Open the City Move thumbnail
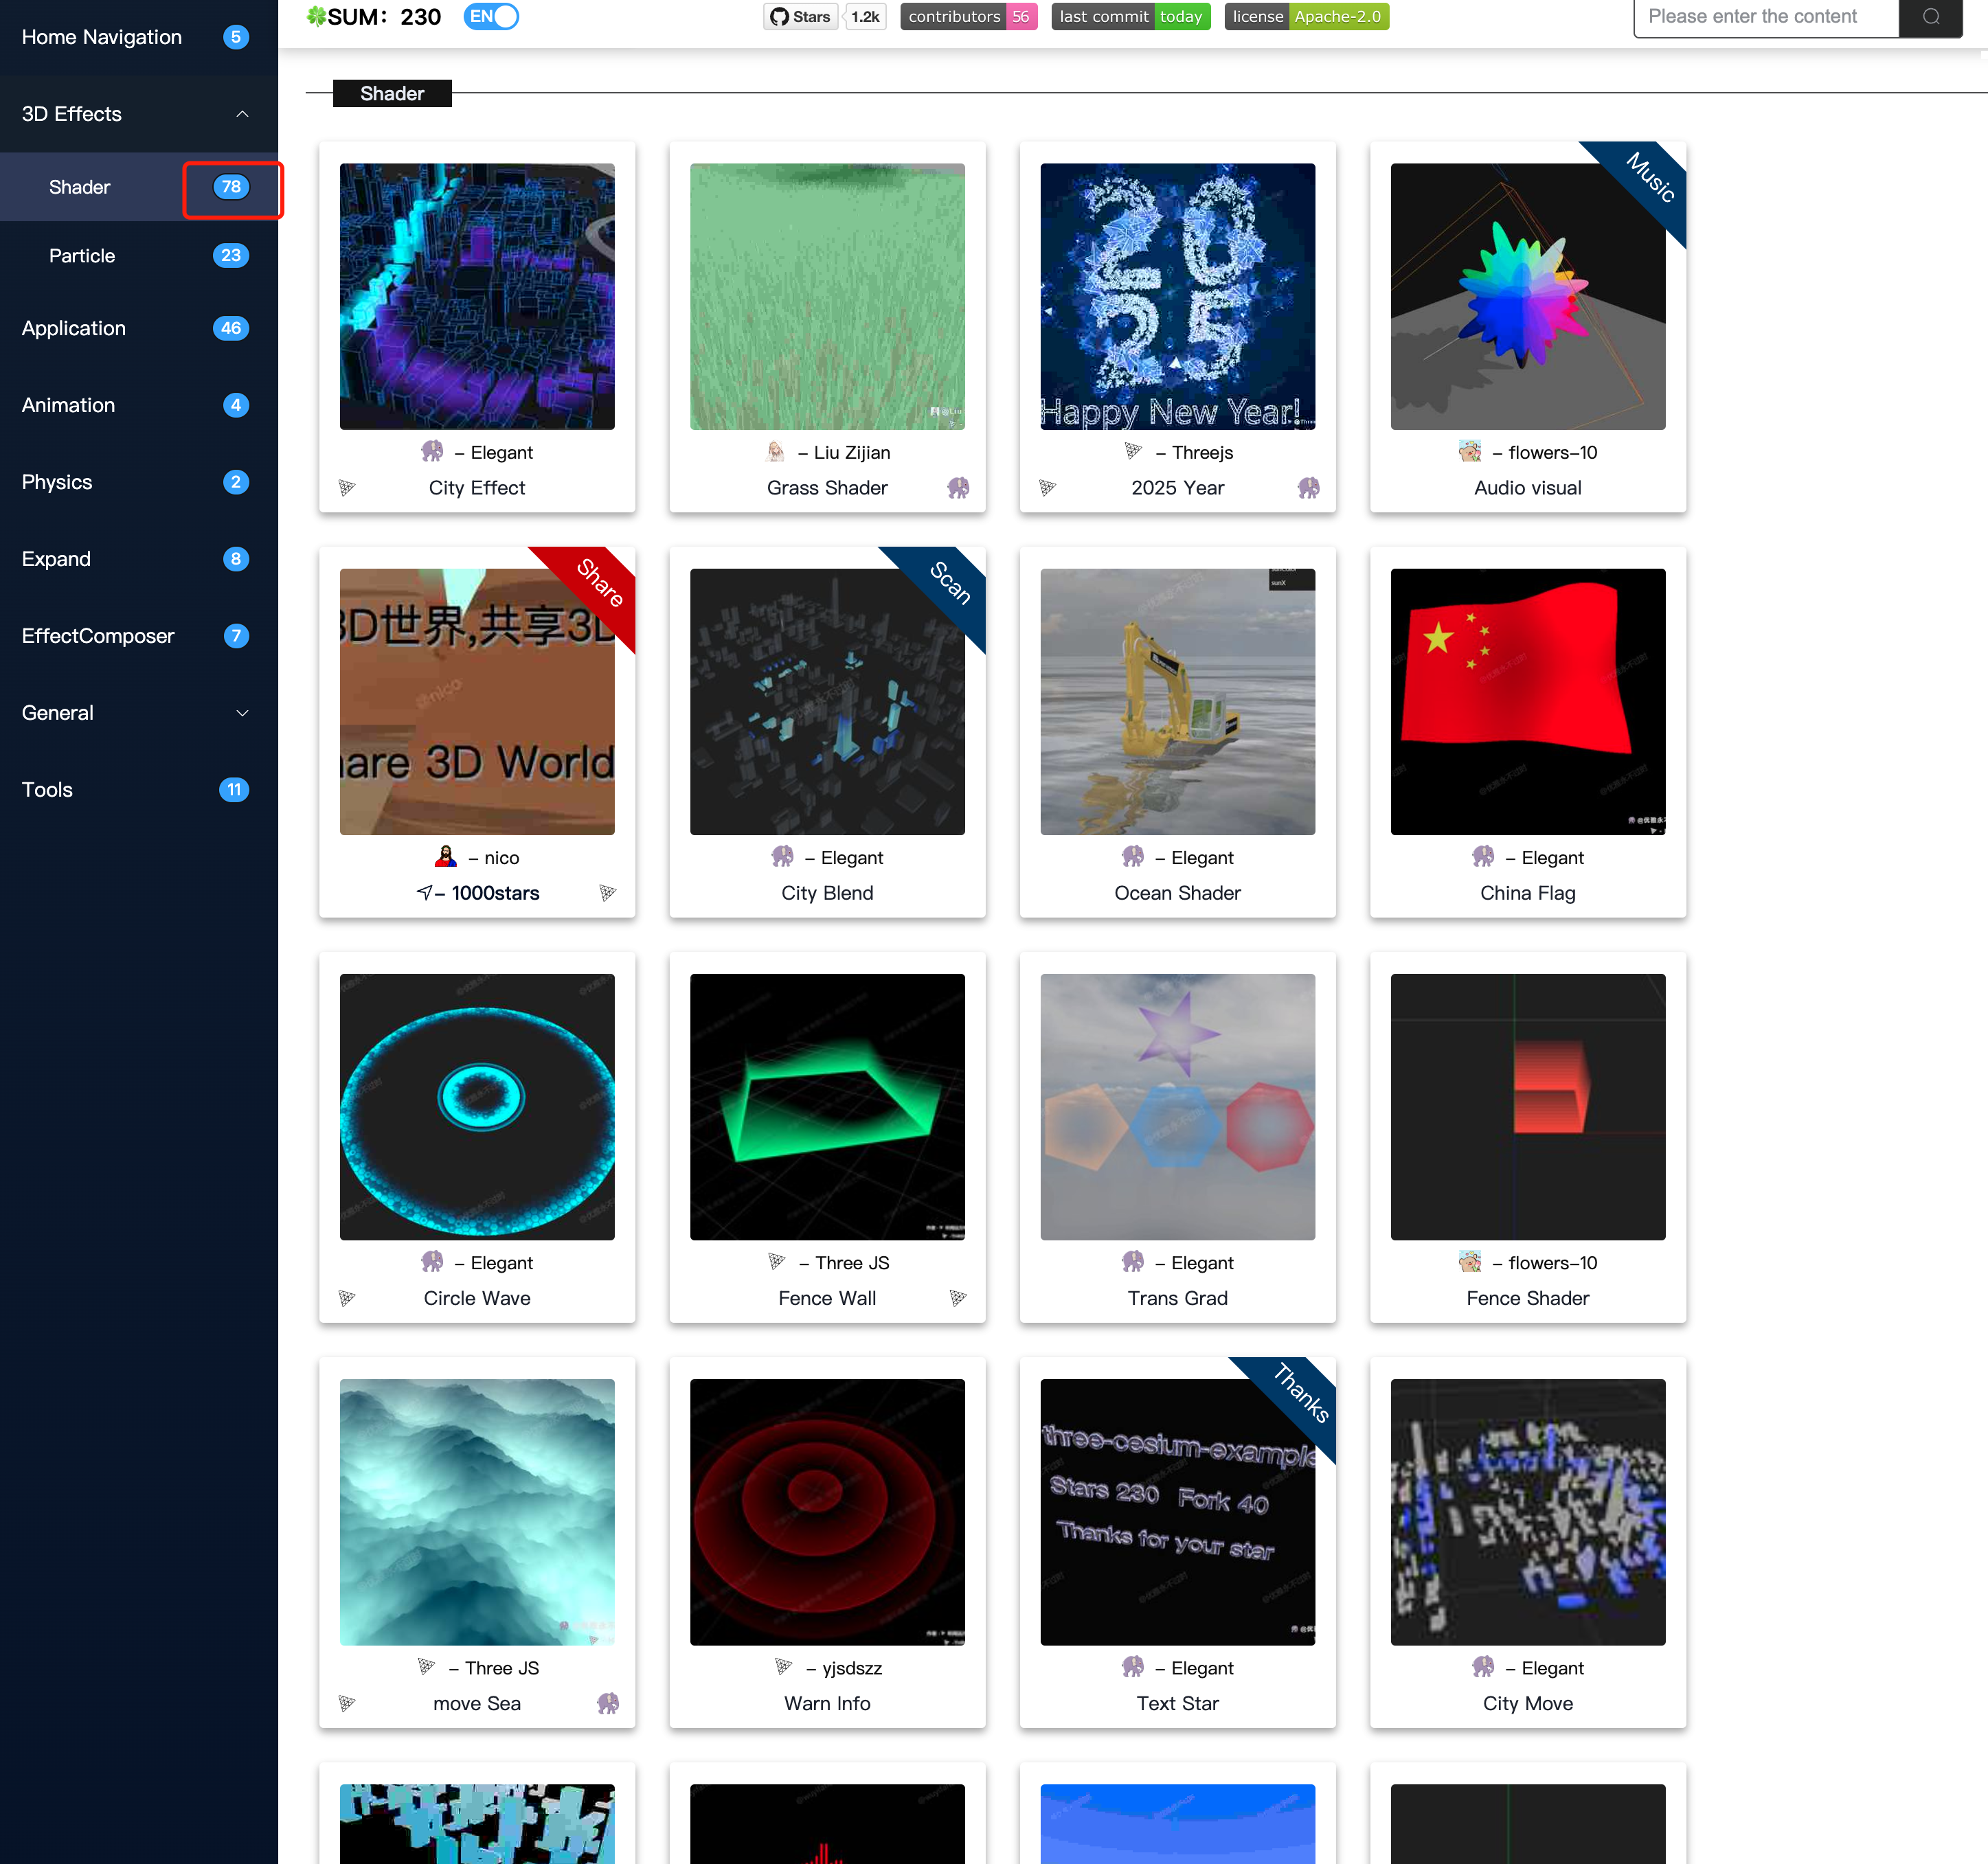1988x1864 pixels. click(x=1528, y=1512)
